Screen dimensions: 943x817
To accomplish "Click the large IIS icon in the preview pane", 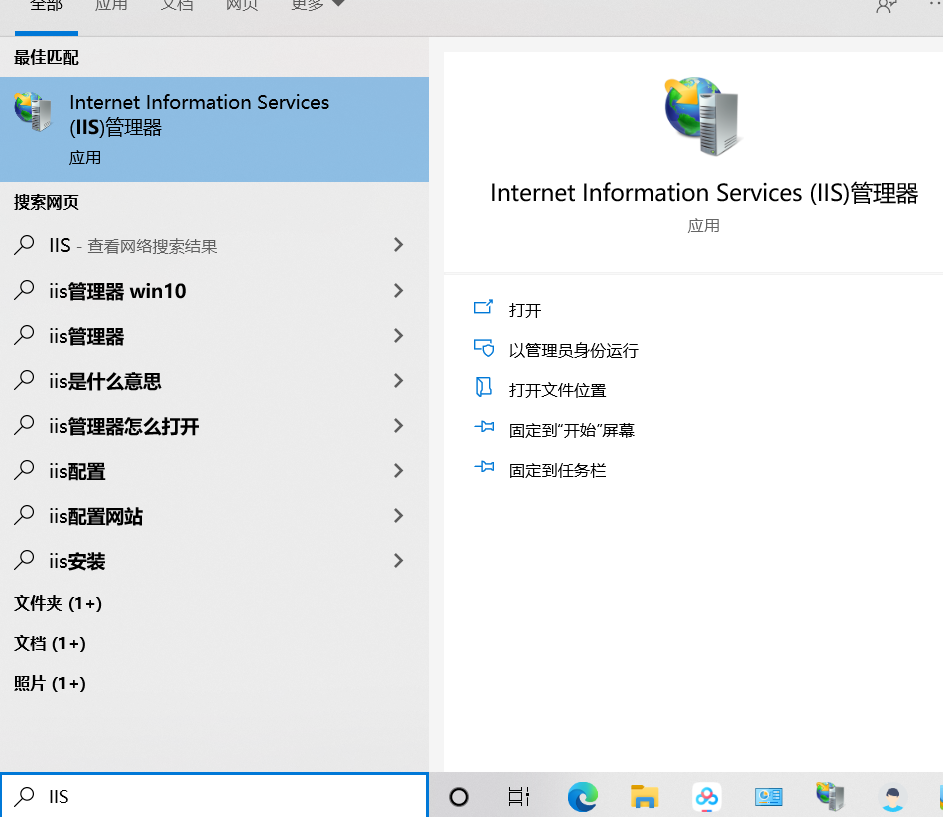I will (x=702, y=116).
